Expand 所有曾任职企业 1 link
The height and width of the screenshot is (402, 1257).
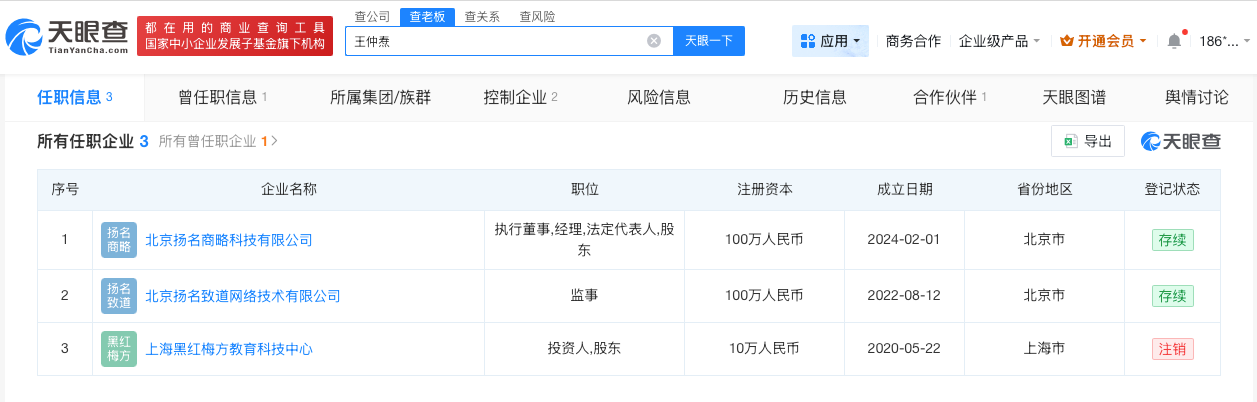pos(218,142)
